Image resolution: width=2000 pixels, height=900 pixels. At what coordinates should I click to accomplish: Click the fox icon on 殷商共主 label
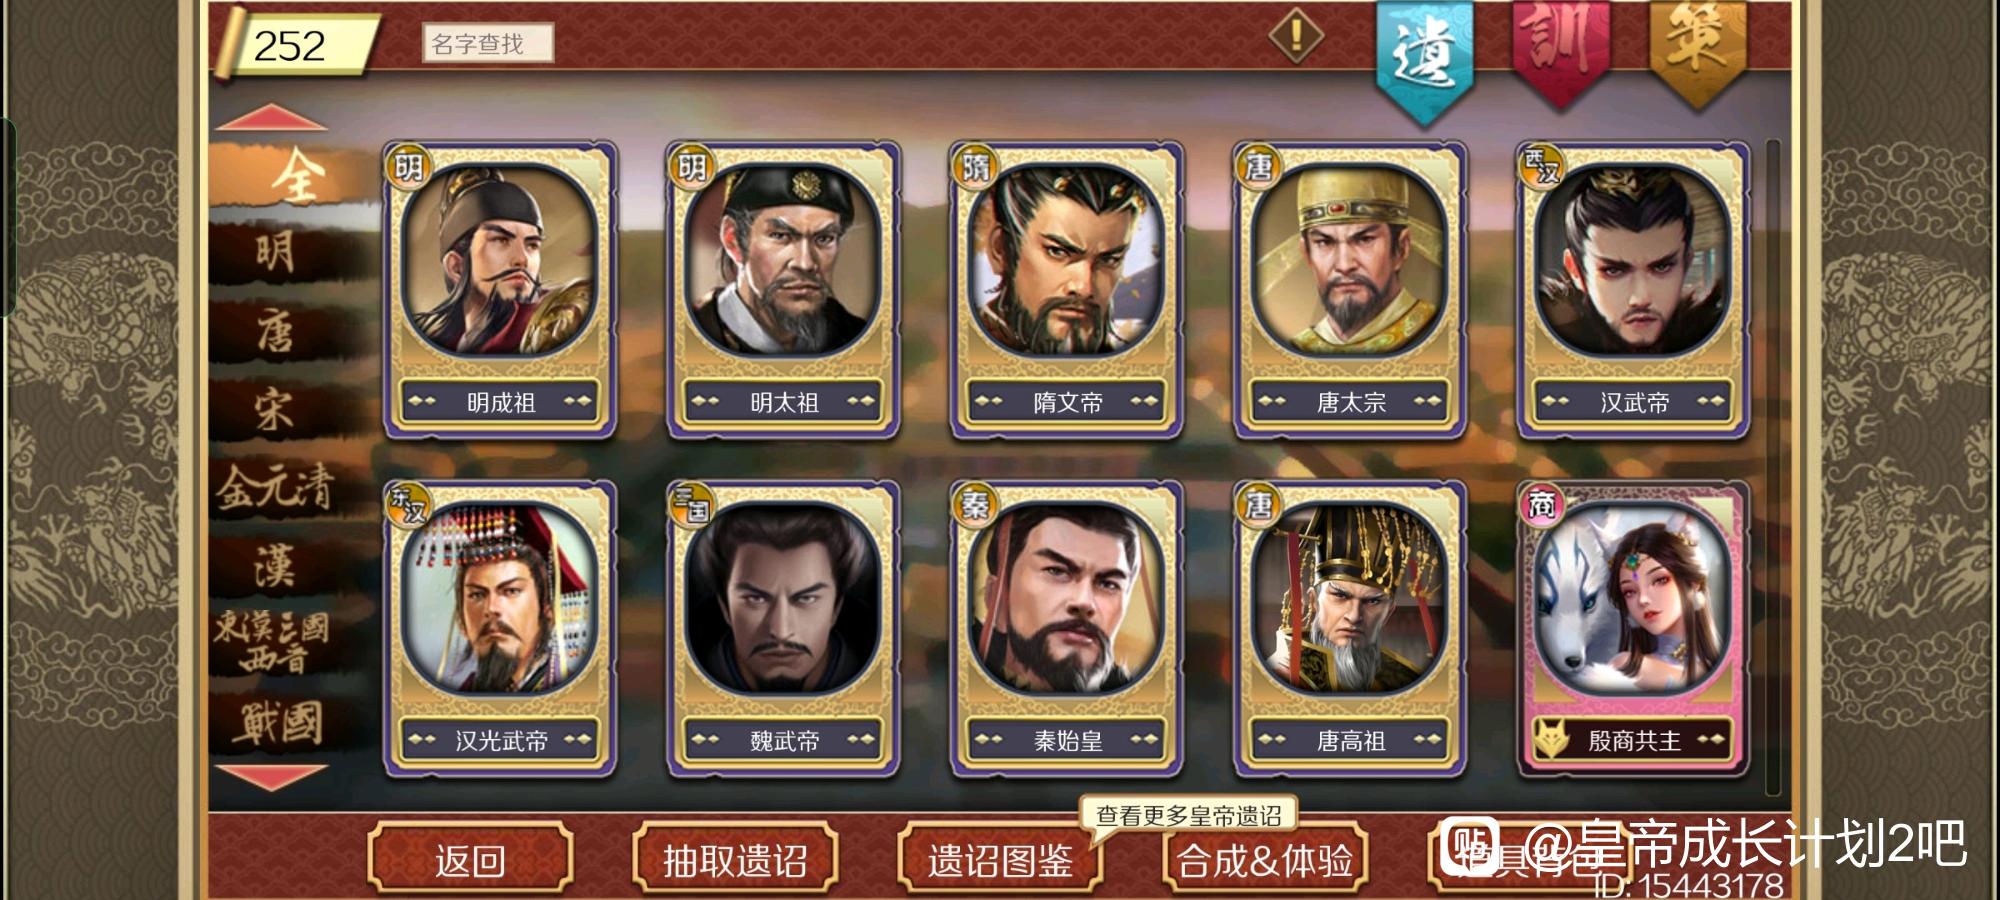coord(1551,740)
